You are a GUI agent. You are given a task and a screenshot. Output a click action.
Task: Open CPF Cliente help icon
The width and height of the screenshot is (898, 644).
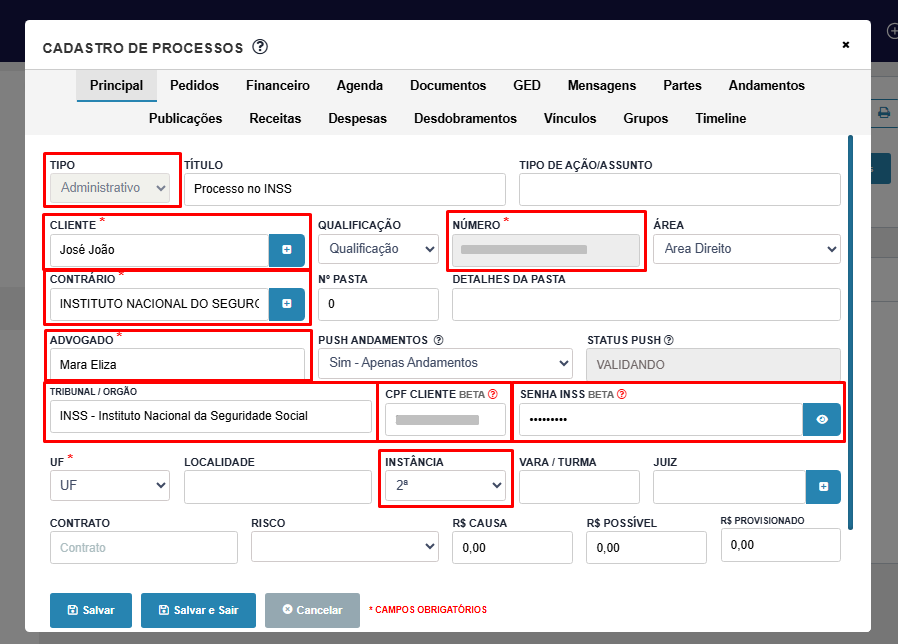coord(493,394)
